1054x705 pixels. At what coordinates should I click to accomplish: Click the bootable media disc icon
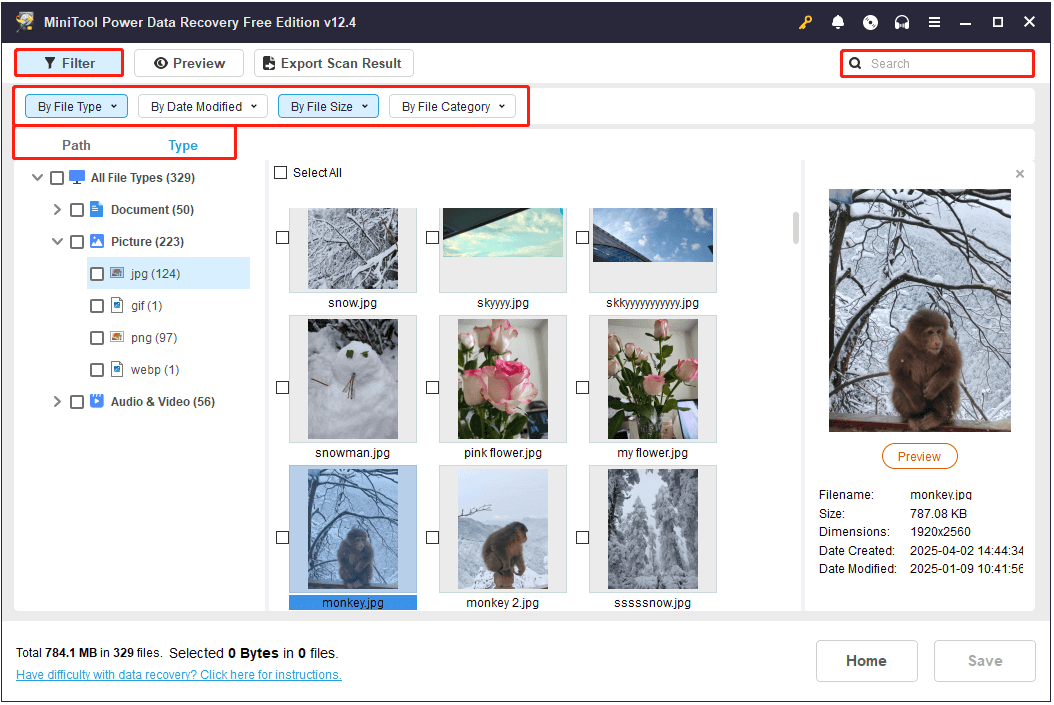[x=870, y=21]
